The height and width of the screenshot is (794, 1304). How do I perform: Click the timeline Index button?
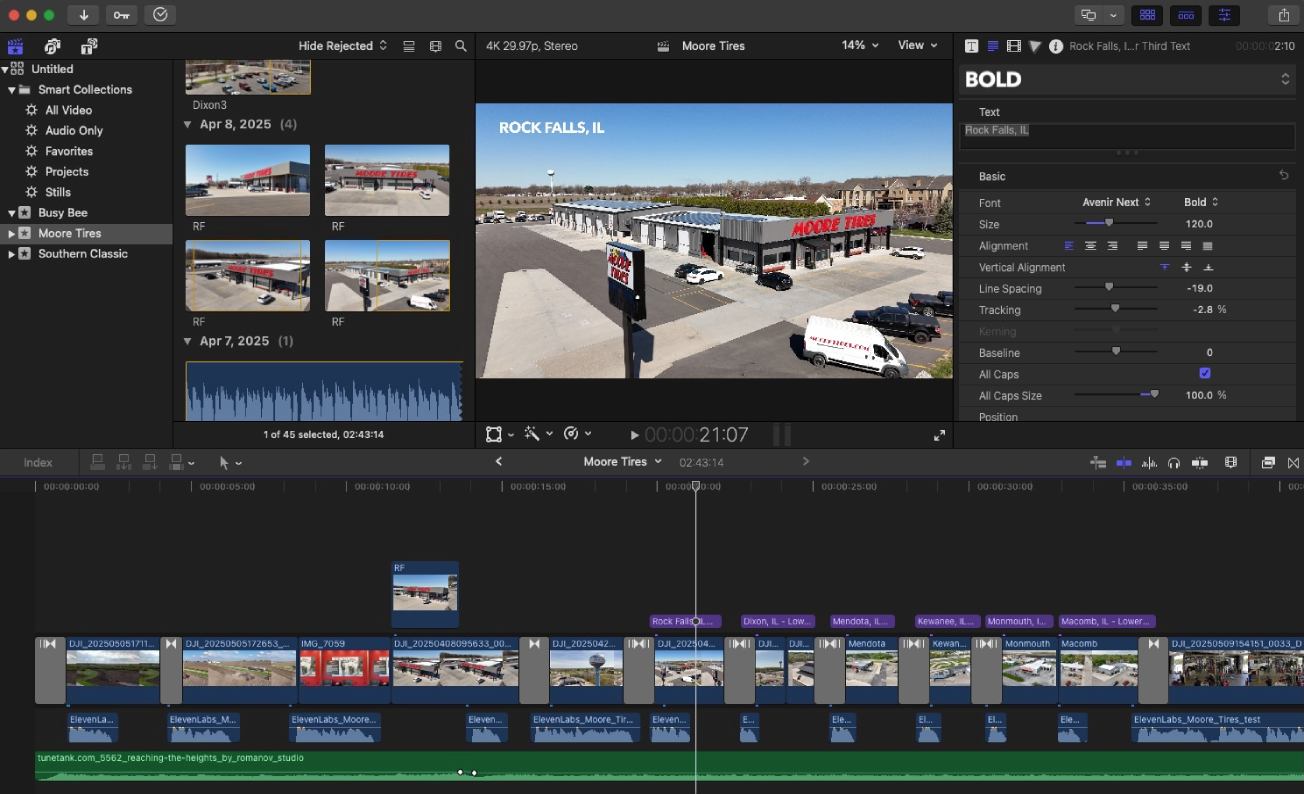pyautogui.click(x=38, y=462)
